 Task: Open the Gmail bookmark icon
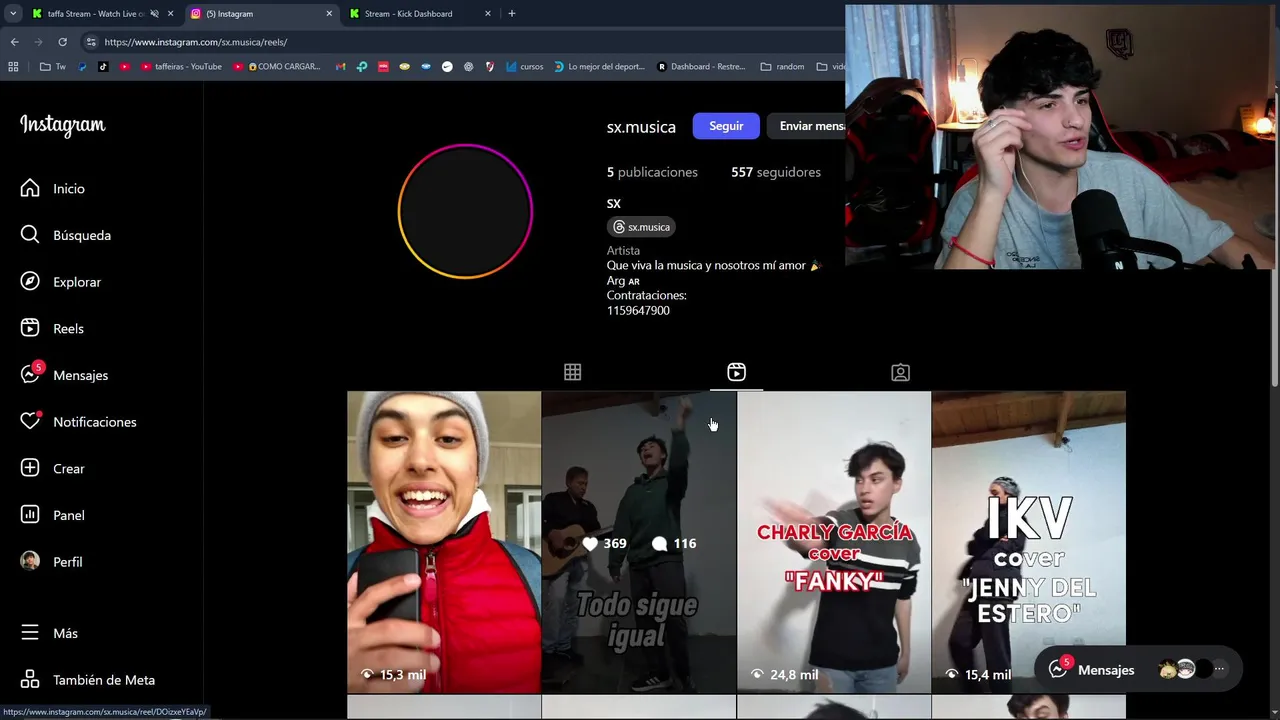(x=340, y=67)
